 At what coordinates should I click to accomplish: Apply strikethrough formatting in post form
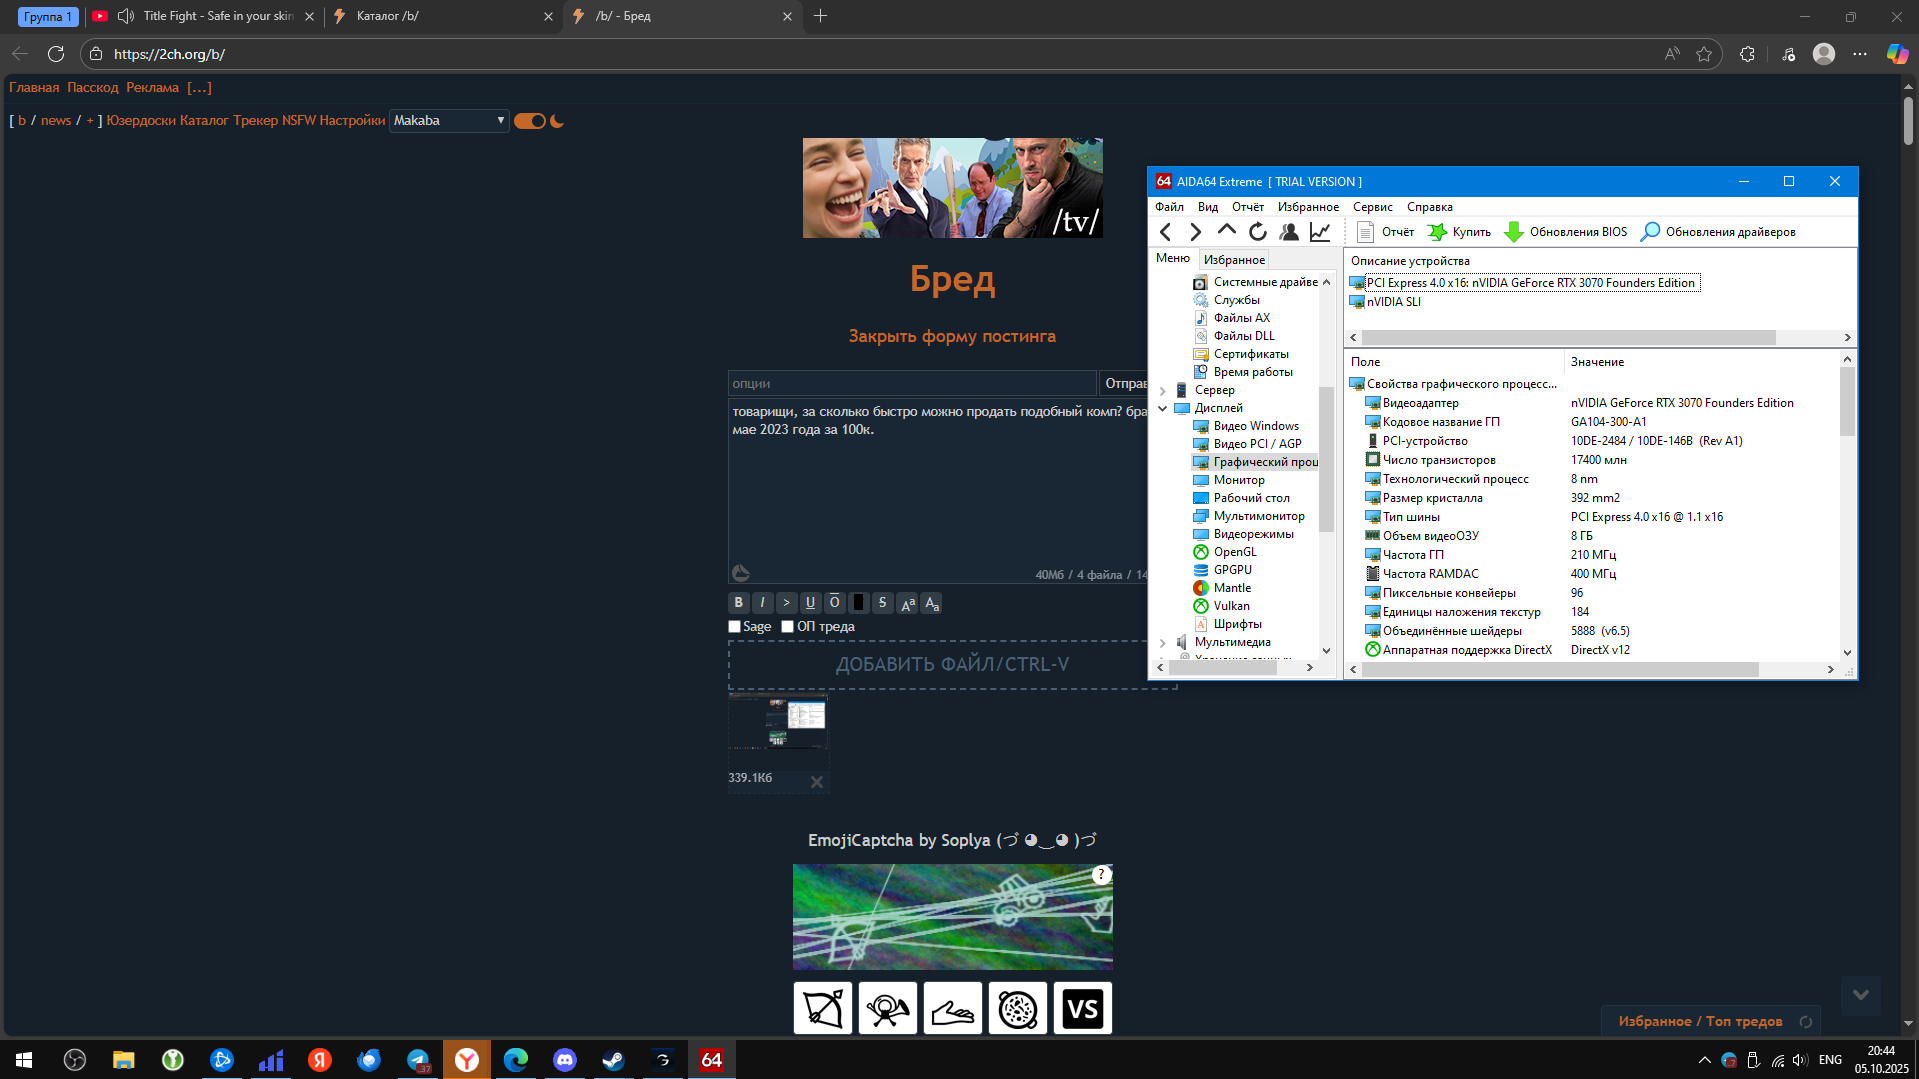point(883,603)
